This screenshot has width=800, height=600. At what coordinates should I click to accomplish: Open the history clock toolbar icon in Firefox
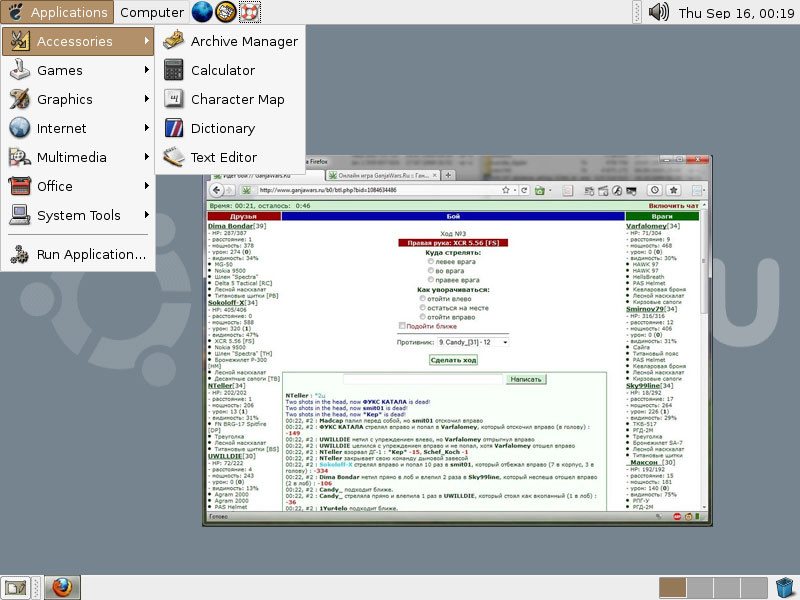655,190
